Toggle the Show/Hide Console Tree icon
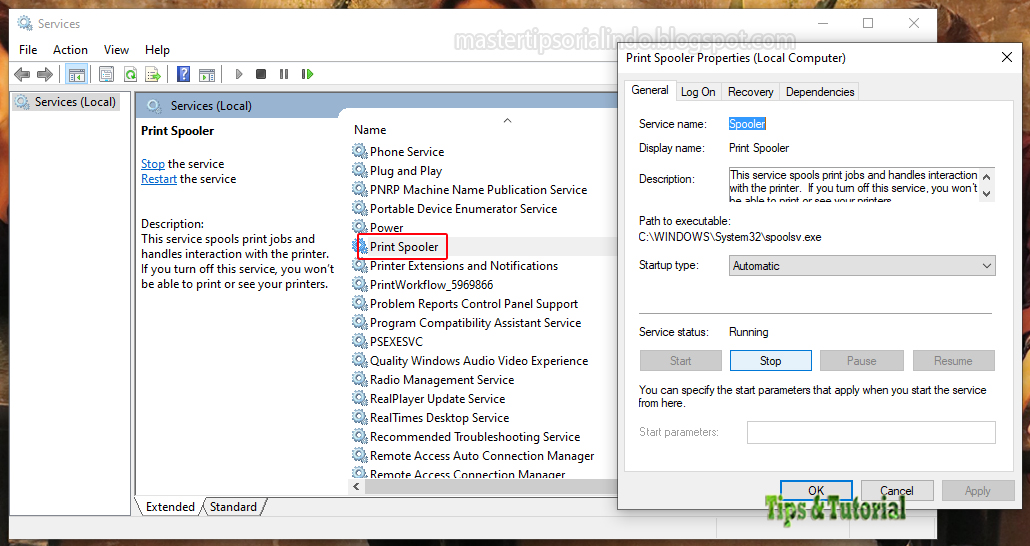The height and width of the screenshot is (546, 1030). coord(77,74)
